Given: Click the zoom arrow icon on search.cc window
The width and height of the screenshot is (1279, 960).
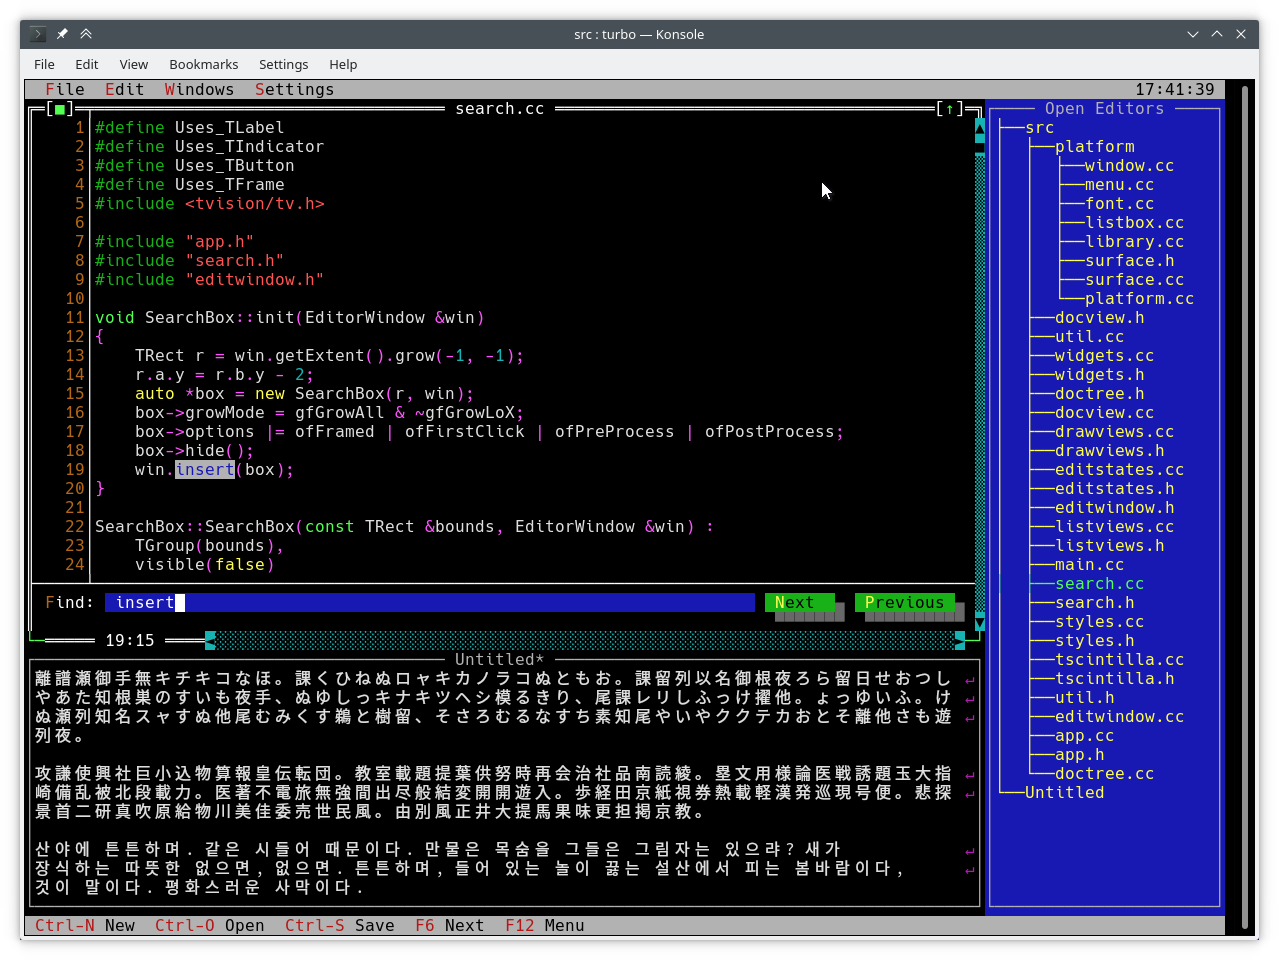Looking at the screenshot, I should coord(950,109).
